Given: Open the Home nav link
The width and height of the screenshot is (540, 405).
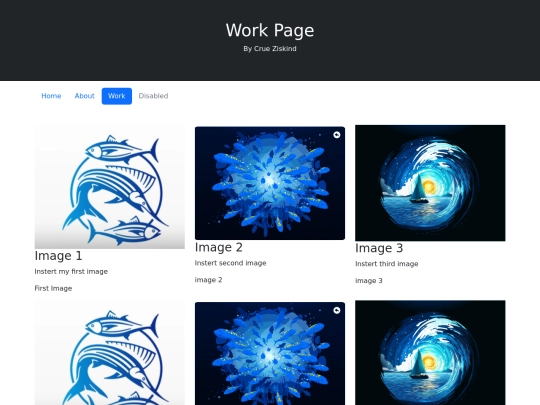Looking at the screenshot, I should 51,96.
